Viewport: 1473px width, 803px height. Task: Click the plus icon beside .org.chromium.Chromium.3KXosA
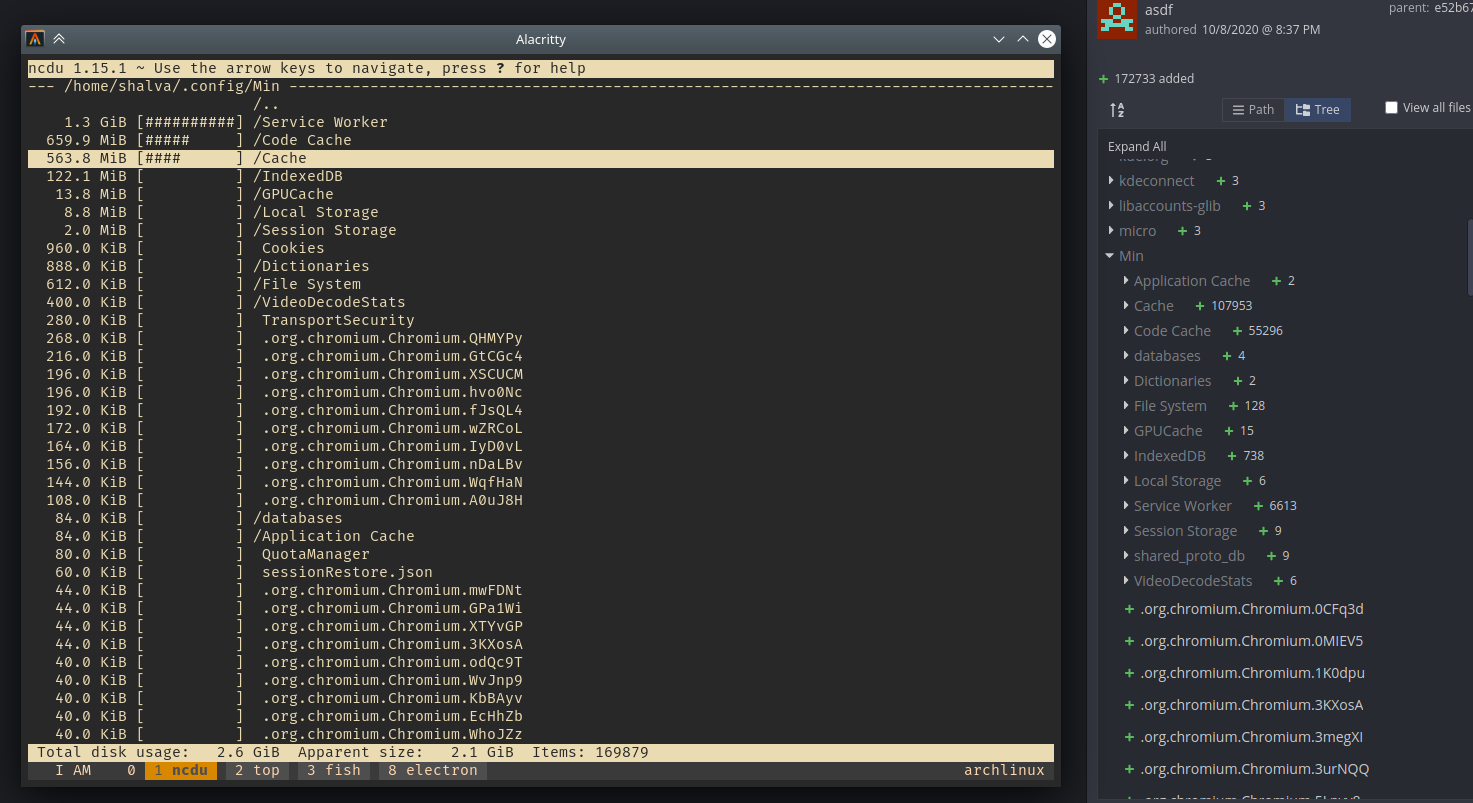[1128, 704]
